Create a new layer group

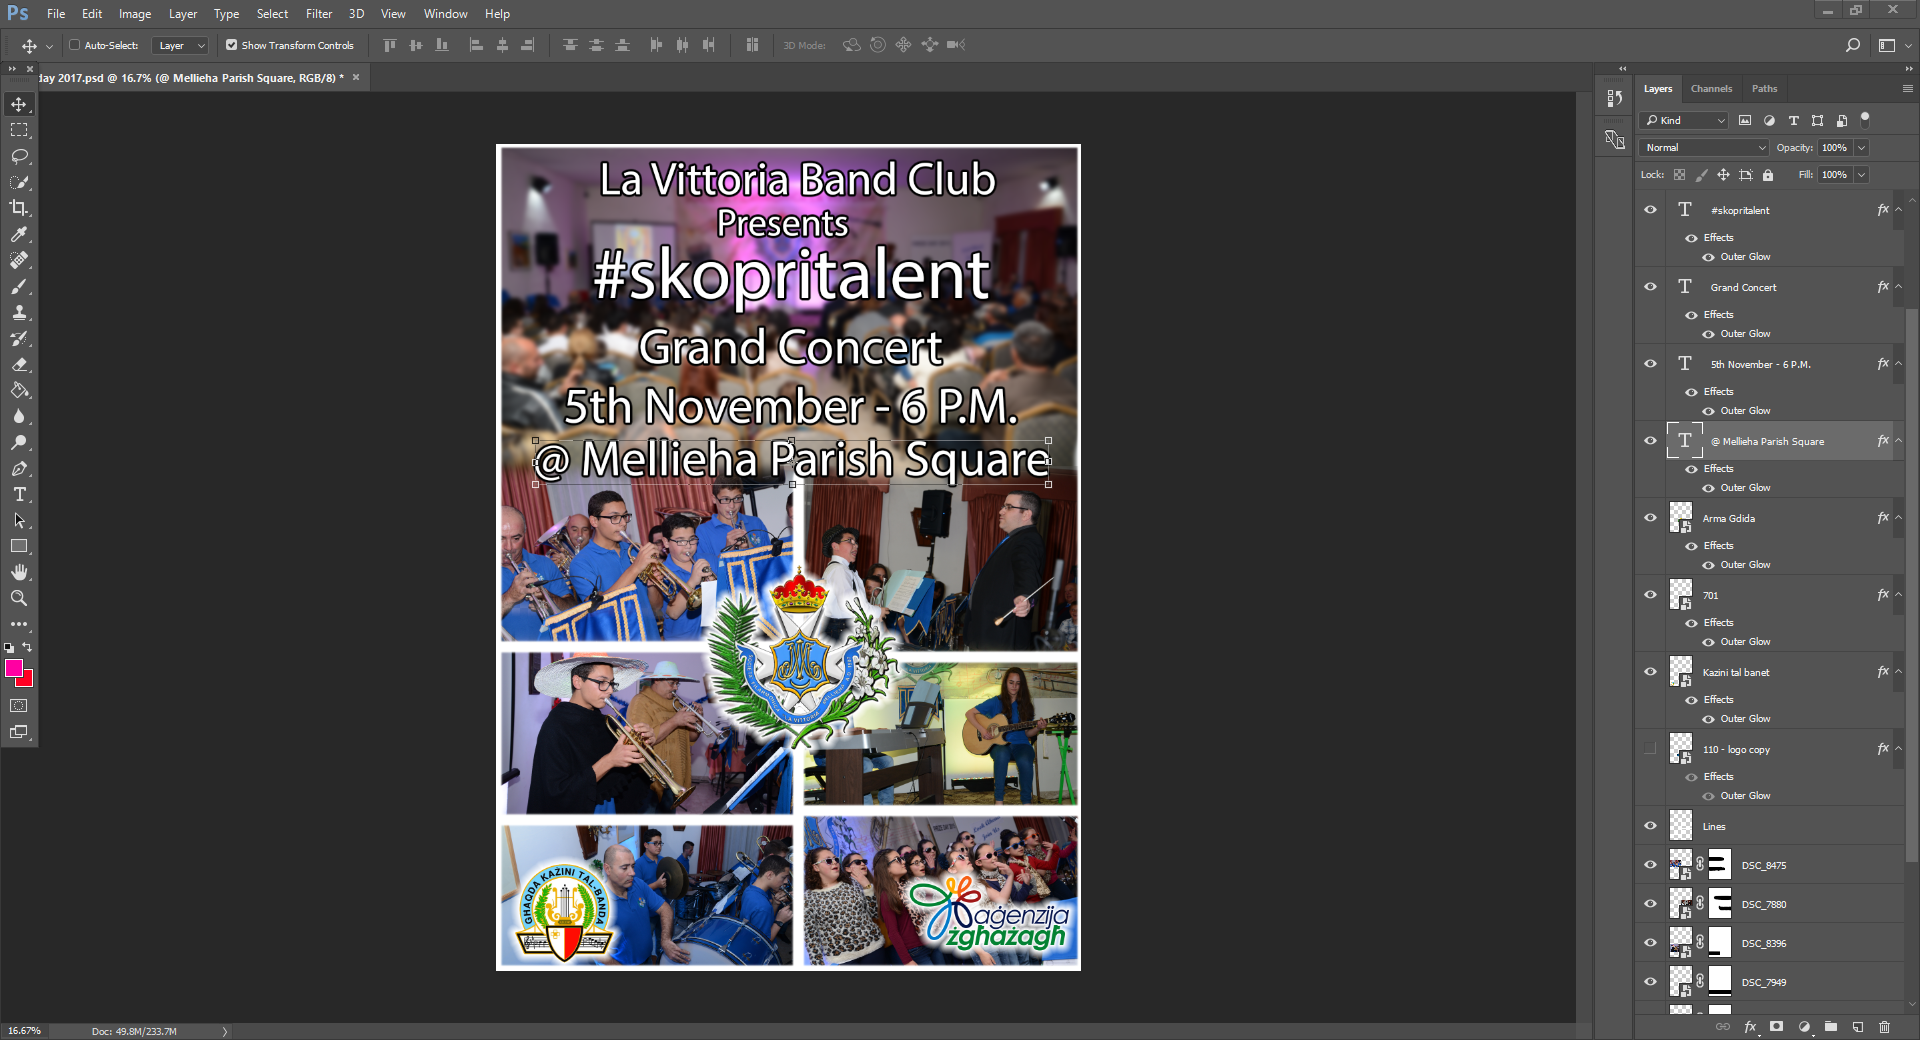(x=1831, y=1027)
